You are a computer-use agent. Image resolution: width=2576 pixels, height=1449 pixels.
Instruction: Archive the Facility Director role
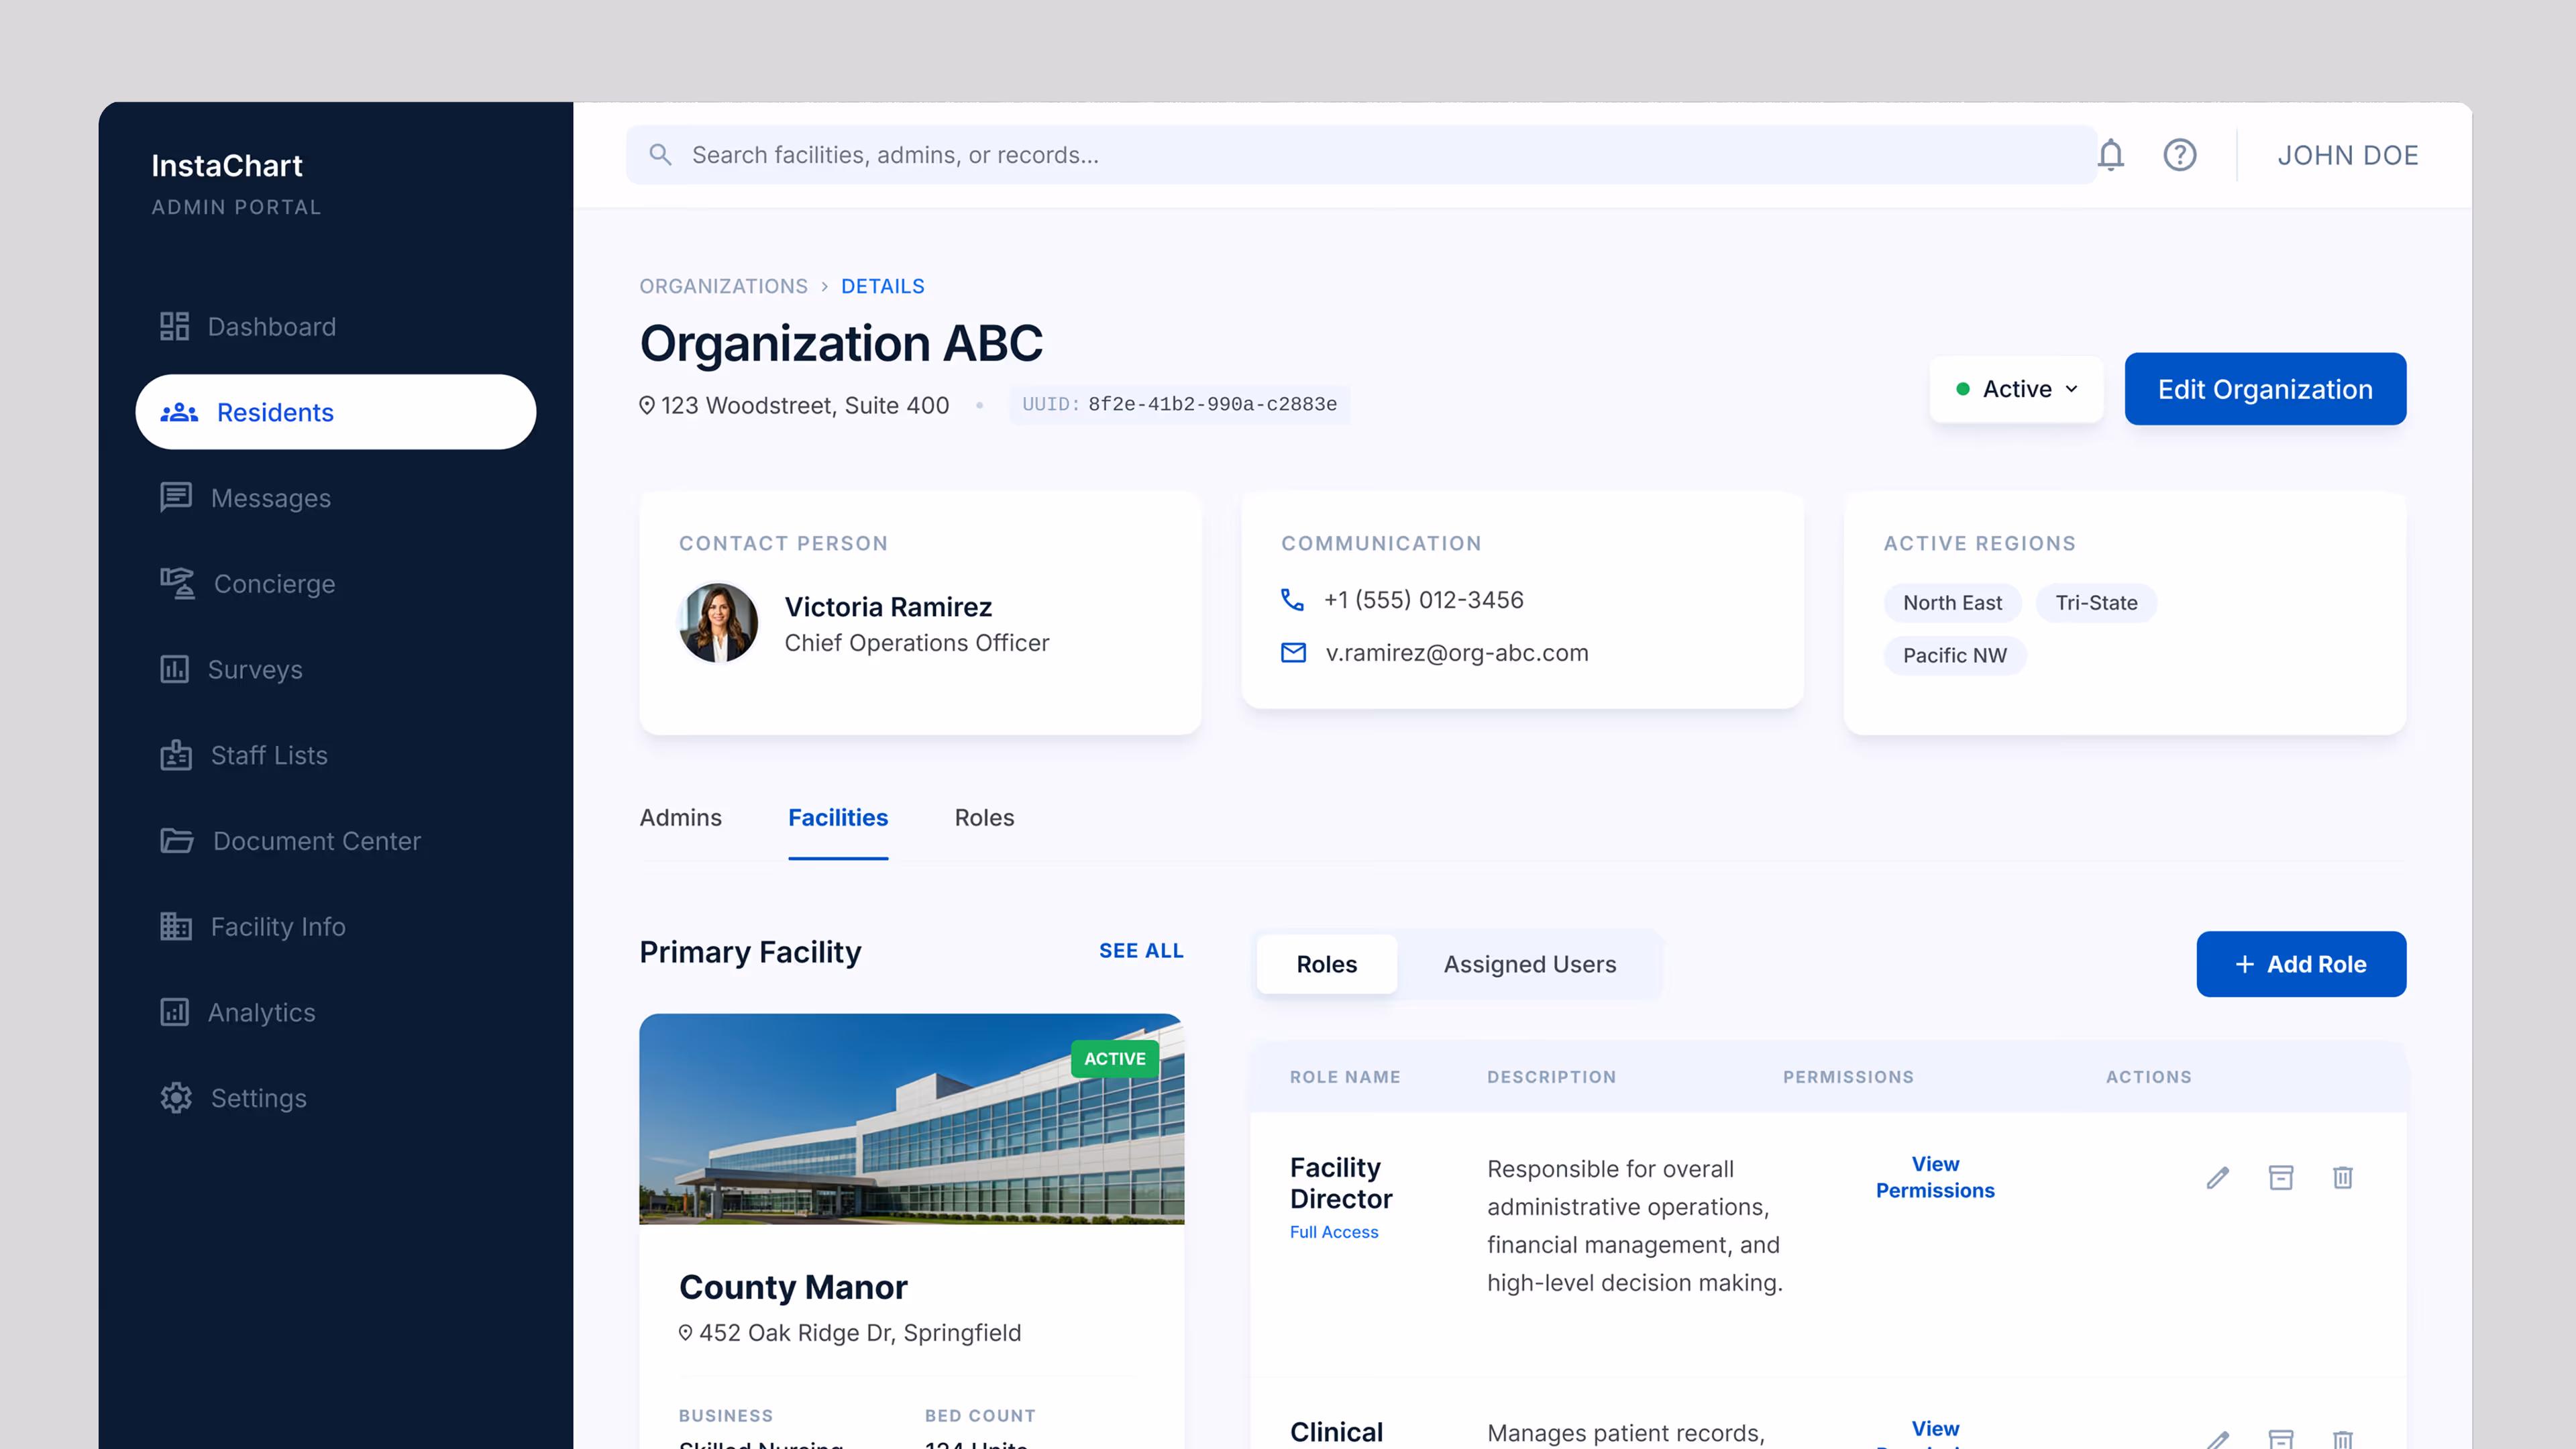(2280, 1177)
